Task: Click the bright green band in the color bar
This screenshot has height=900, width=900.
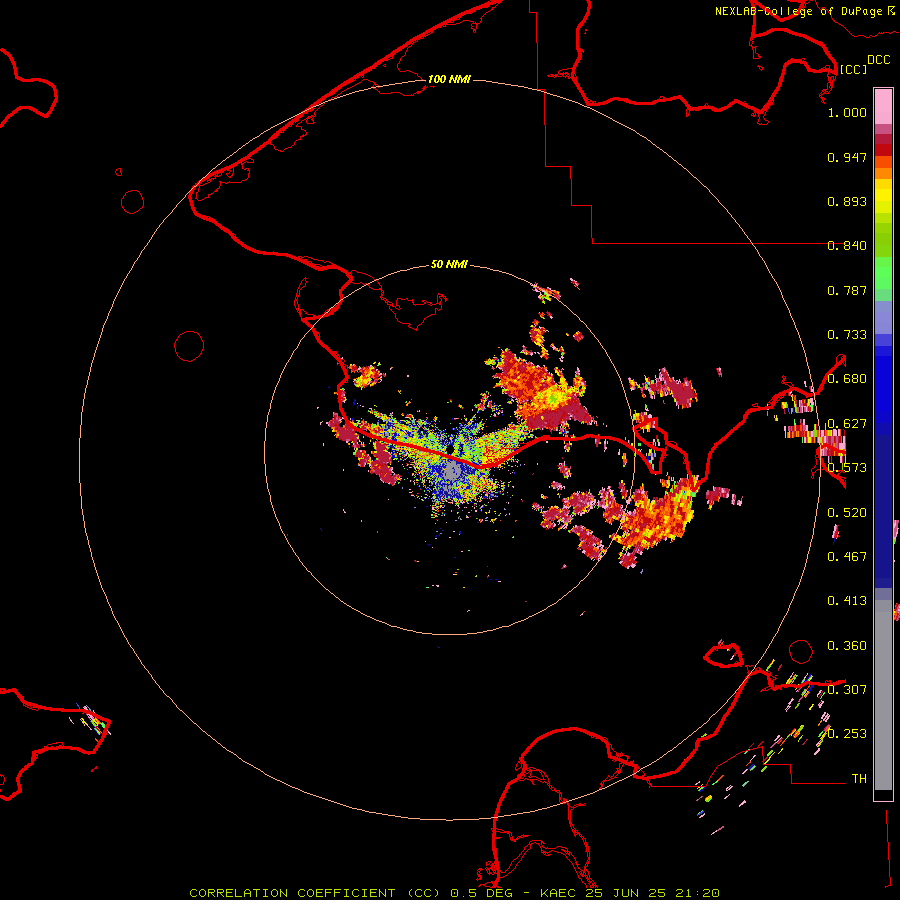Action: tap(883, 273)
